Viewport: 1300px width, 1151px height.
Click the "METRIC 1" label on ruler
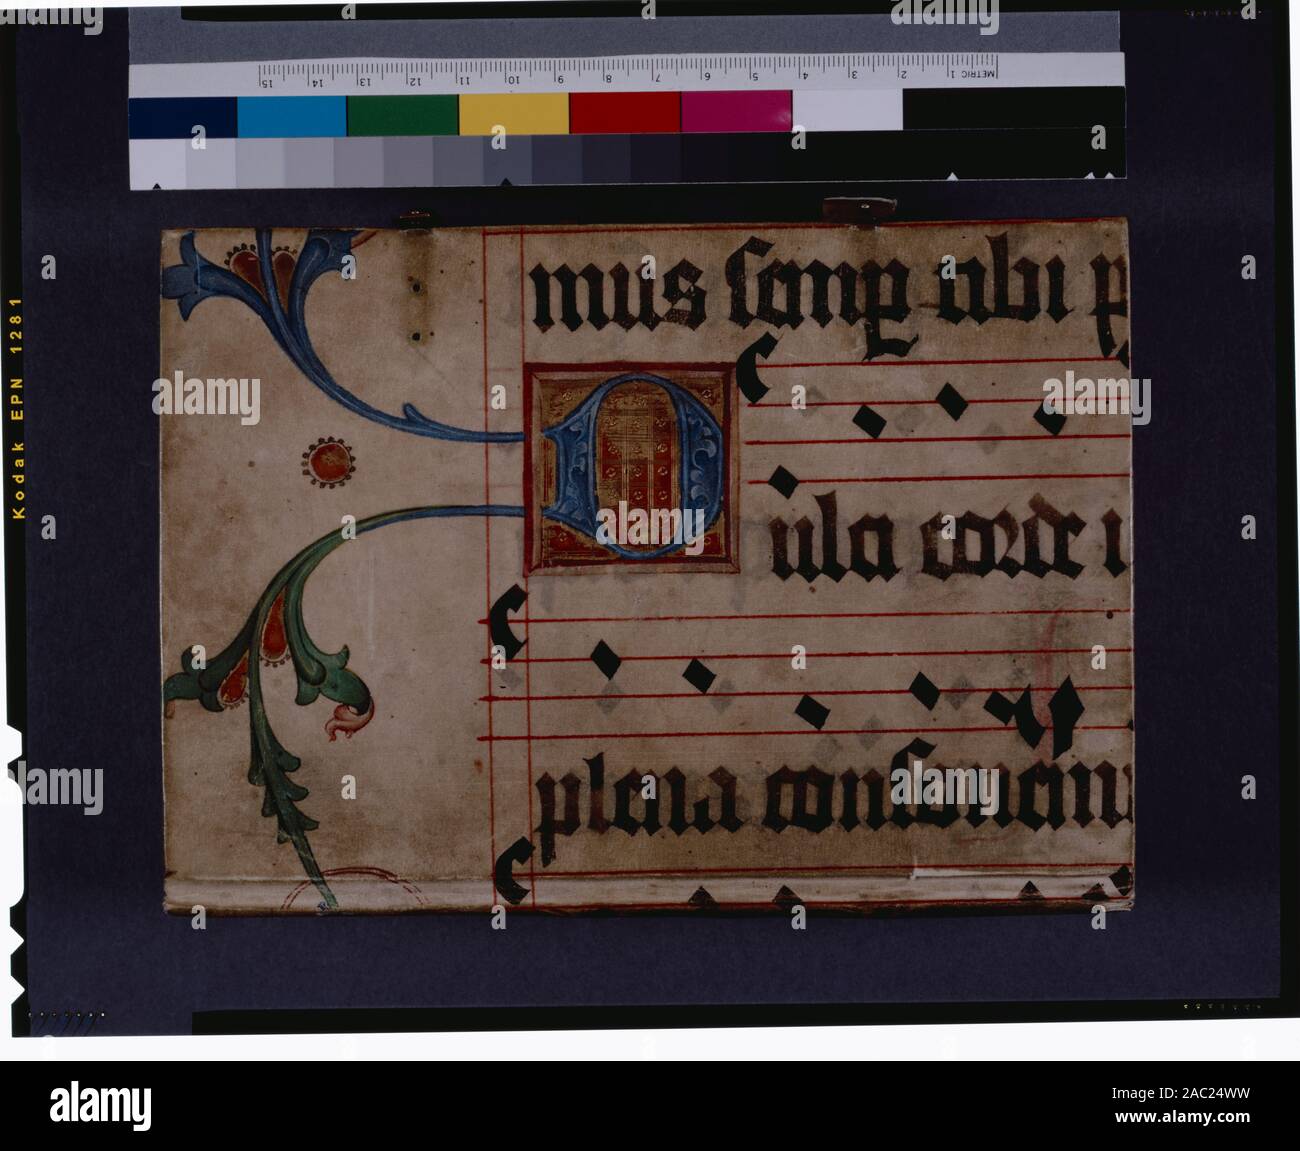click(x=971, y=73)
